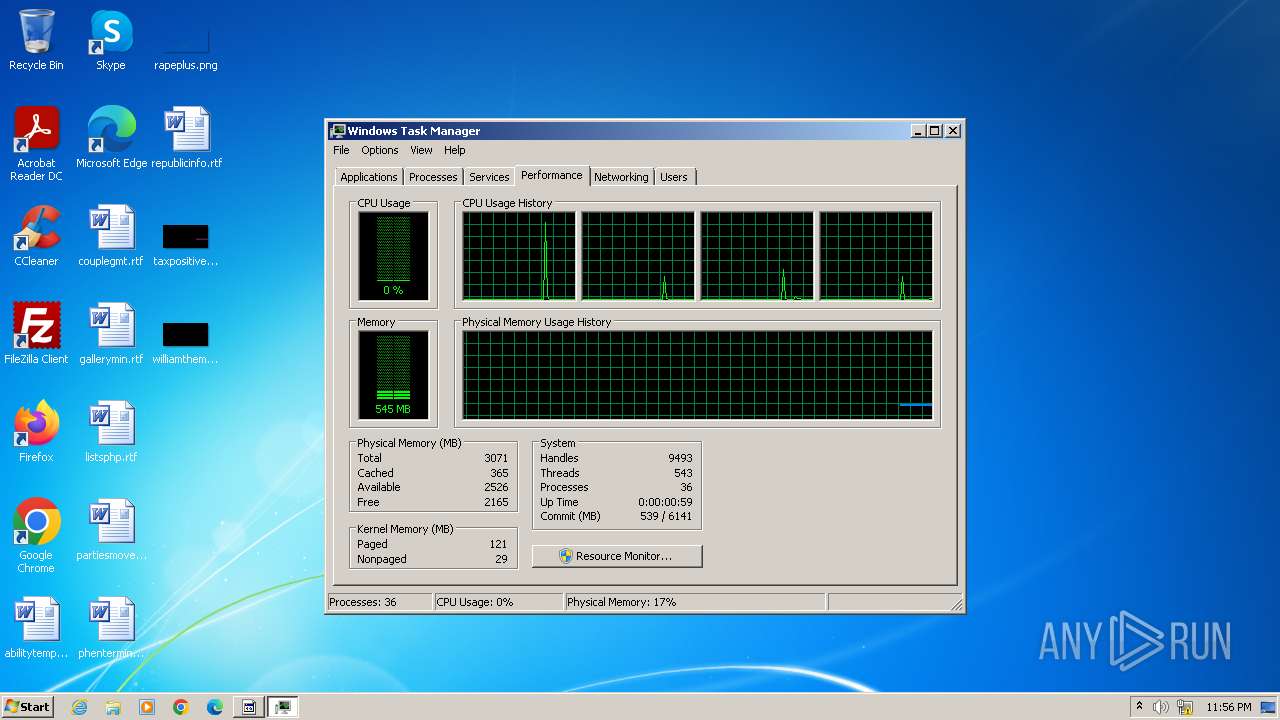Select republicinfo.rtf document icon

pyautogui.click(x=186, y=138)
